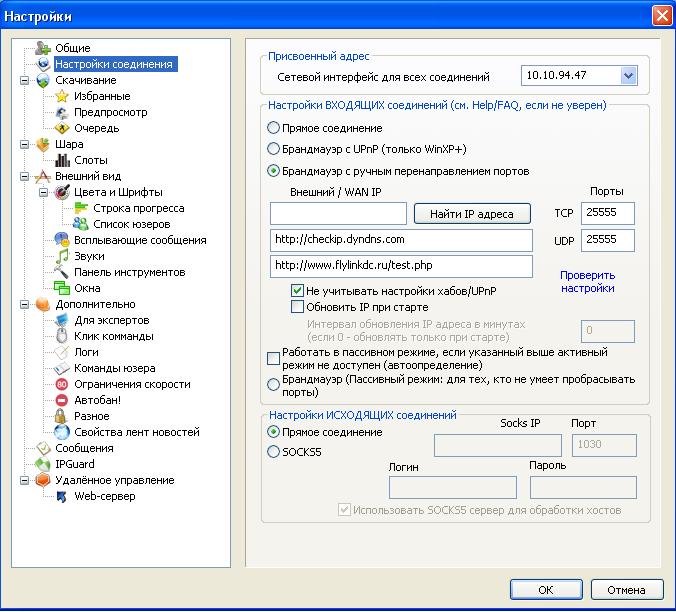
Task: Click the Звуки music note icon
Action: (62, 256)
